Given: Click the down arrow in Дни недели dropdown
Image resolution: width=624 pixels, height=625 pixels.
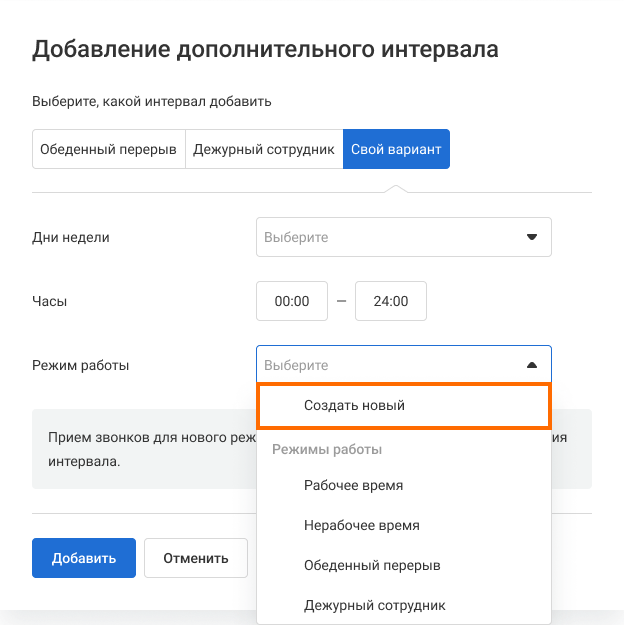Looking at the screenshot, I should pos(531,238).
